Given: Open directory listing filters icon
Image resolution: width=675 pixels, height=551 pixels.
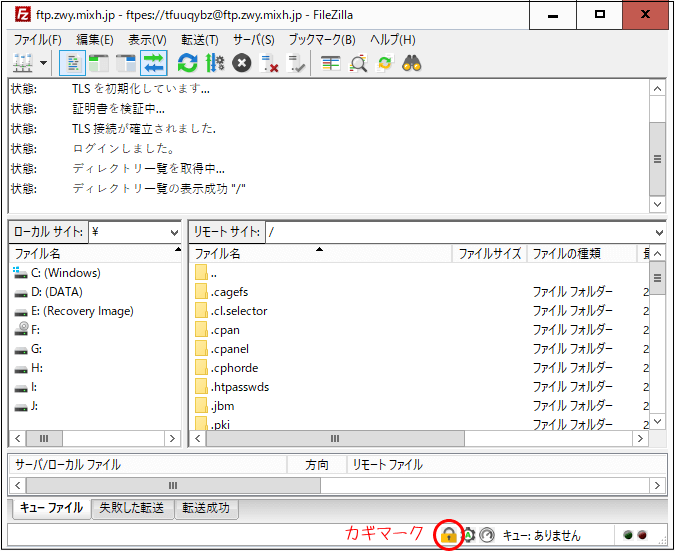Looking at the screenshot, I should 331,64.
